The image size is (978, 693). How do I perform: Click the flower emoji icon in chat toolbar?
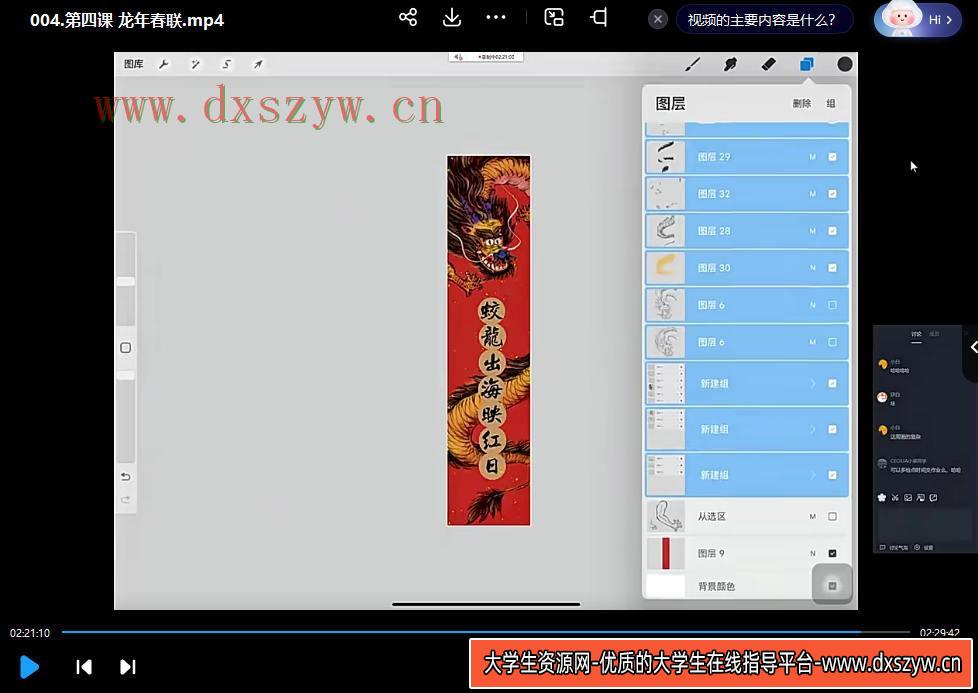tap(882, 498)
